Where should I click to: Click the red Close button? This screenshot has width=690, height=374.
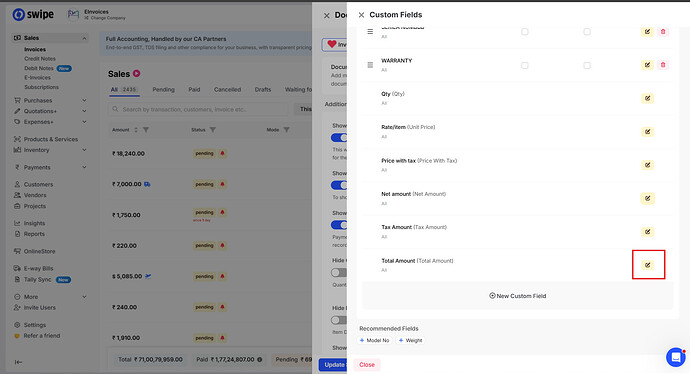click(367, 365)
